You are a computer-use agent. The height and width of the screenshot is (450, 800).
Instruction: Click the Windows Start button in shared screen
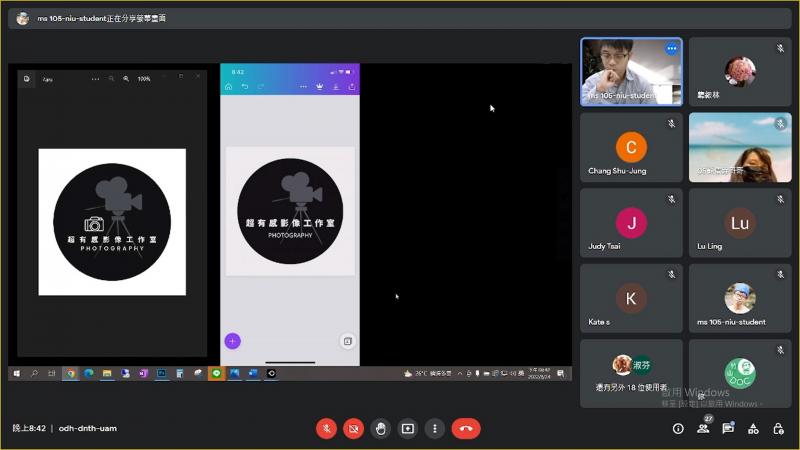tap(17, 373)
